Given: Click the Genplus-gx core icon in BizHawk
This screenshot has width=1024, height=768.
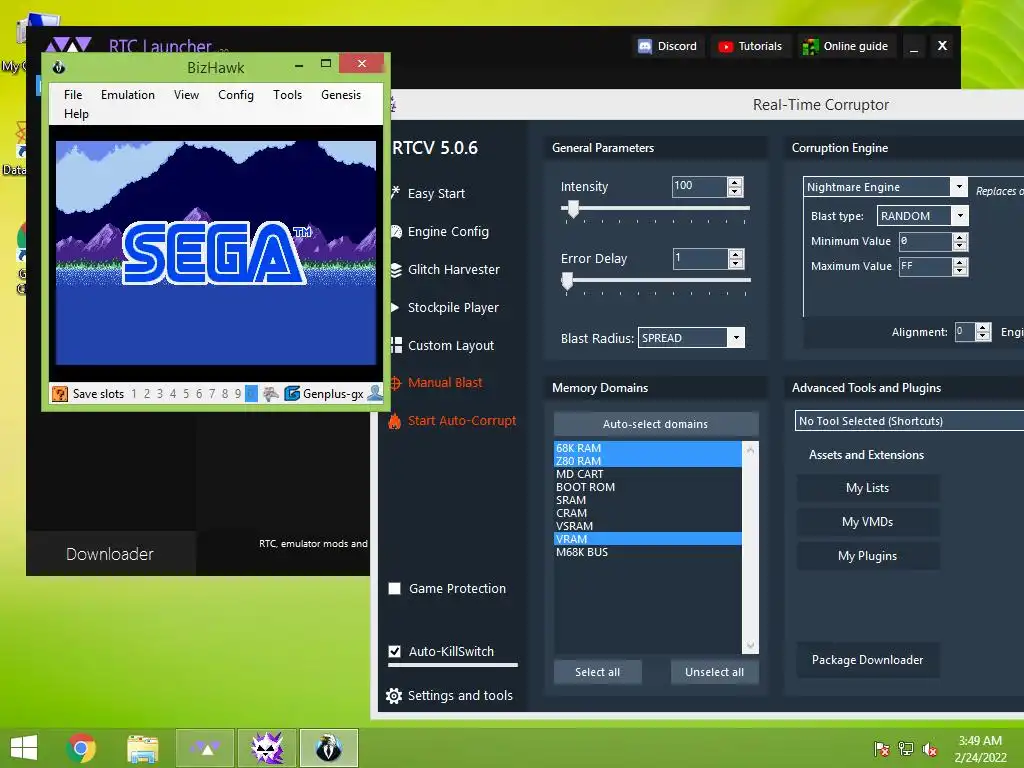Looking at the screenshot, I should pyautogui.click(x=292, y=393).
